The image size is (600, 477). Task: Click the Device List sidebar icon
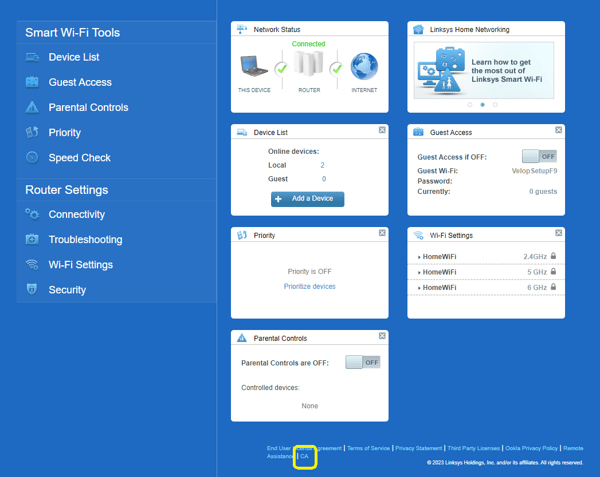32,57
